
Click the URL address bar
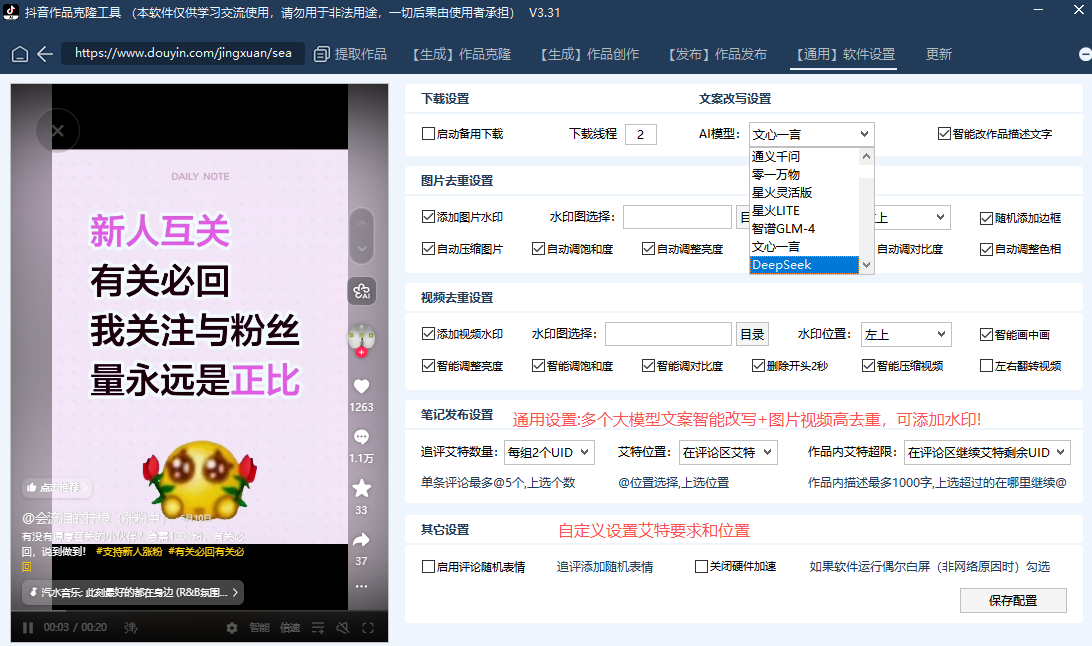(183, 53)
